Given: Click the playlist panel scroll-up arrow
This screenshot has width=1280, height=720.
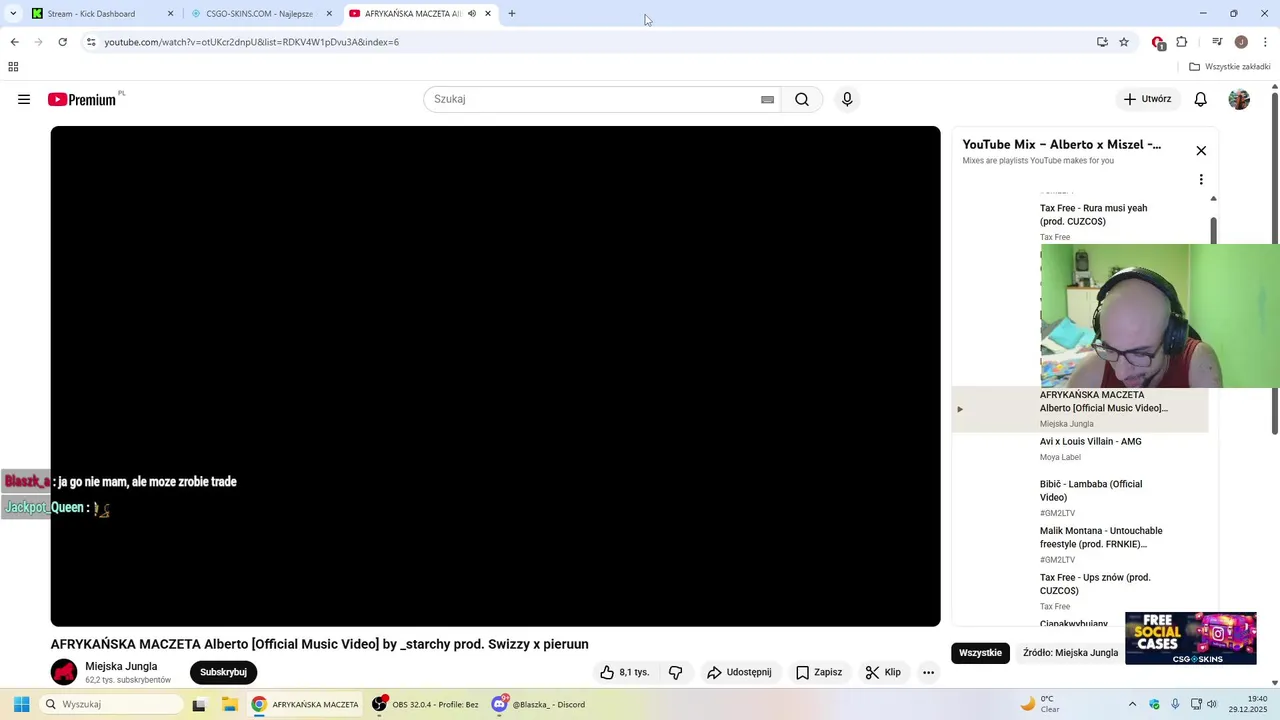Looking at the screenshot, I should pos(1213,198).
